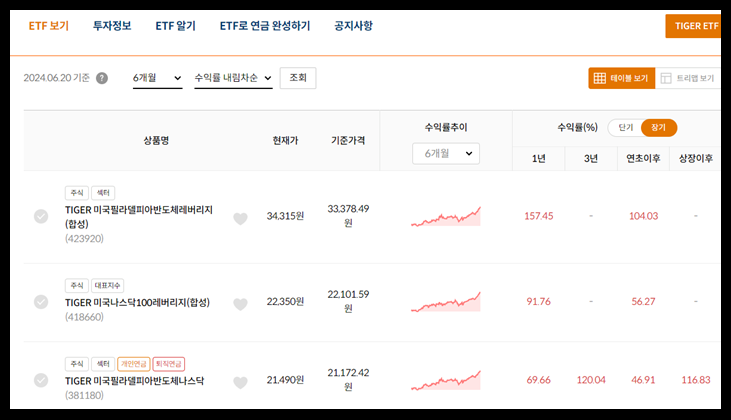
Task: Click the 개인연금 tag on the 381180 row
Action: pos(134,364)
